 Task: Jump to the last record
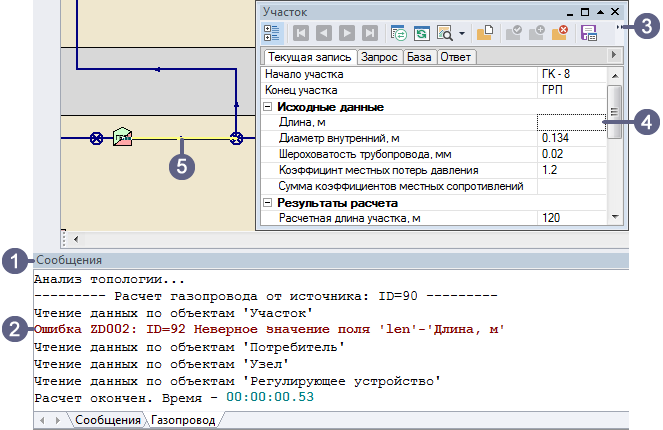[370, 33]
